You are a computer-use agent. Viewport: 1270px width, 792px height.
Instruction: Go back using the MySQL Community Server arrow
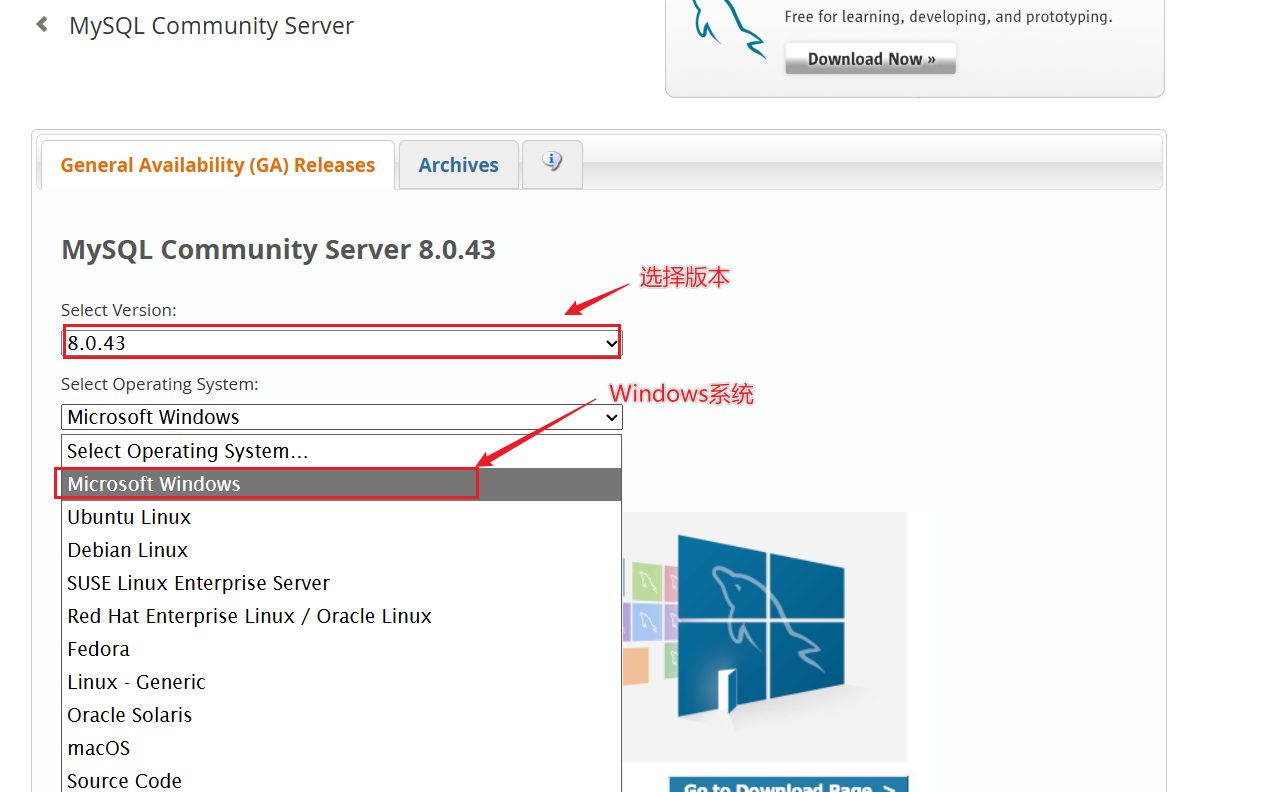pos(42,24)
